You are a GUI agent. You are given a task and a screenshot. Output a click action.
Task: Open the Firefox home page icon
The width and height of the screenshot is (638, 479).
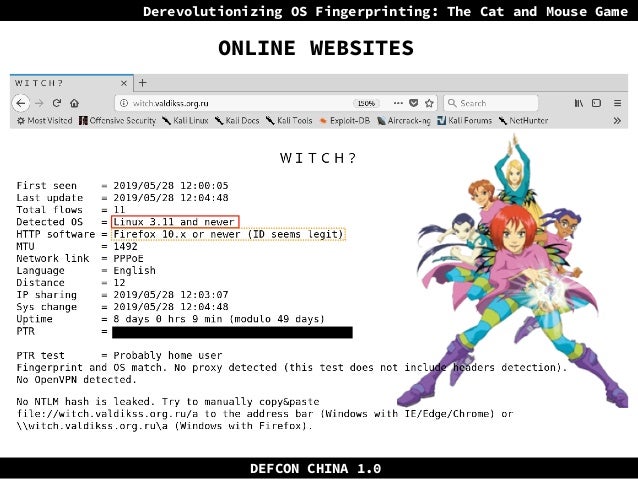74,103
